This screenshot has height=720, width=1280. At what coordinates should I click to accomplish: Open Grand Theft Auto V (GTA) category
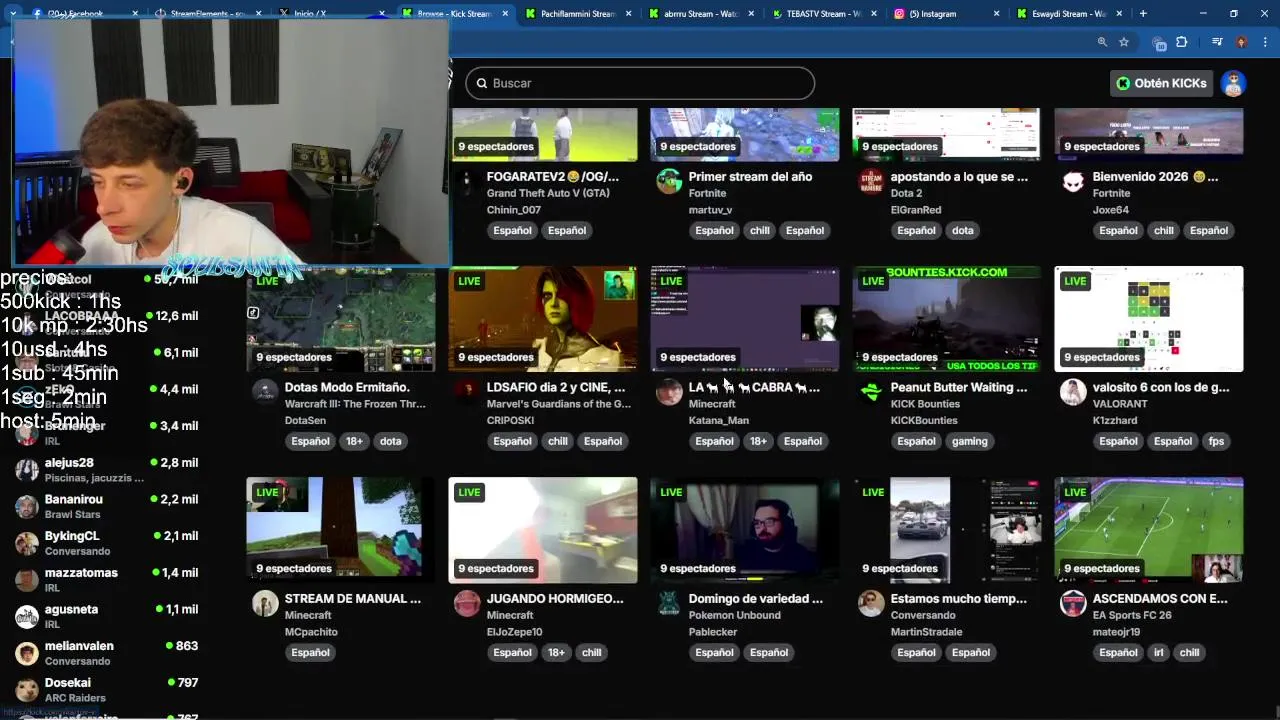[548, 193]
